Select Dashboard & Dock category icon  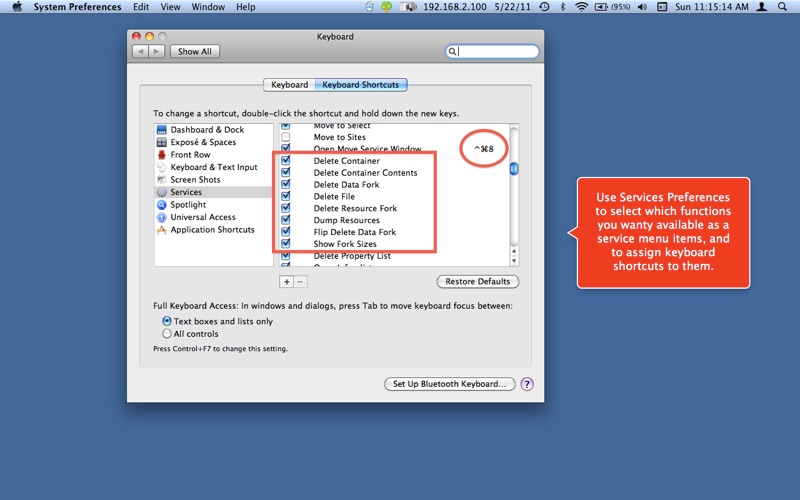click(161, 130)
